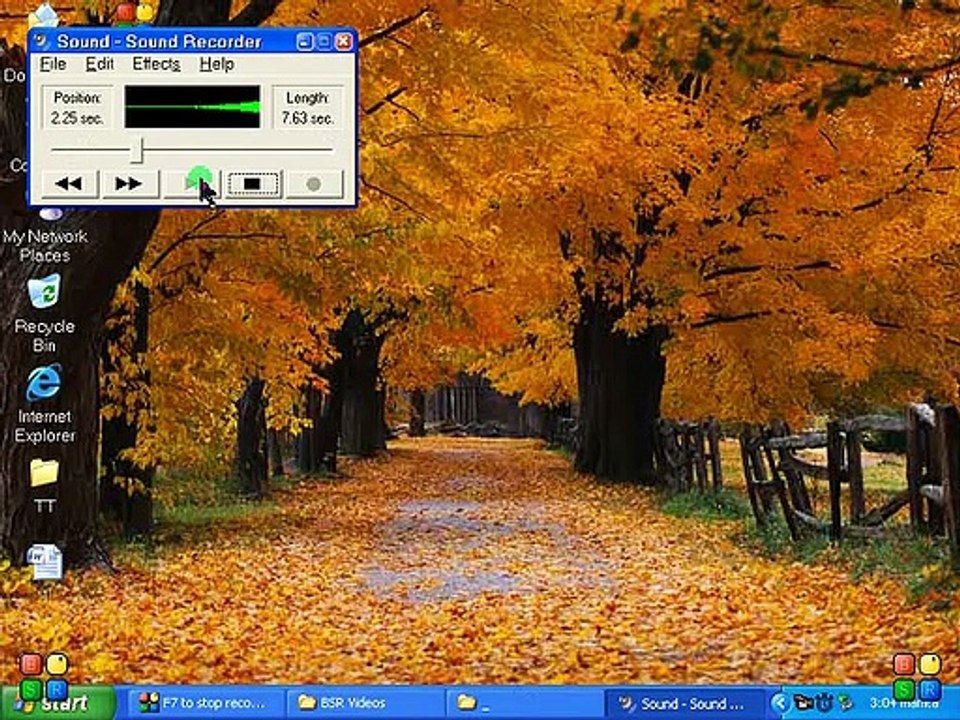Click the Position 2.25 sec. readout

tap(77, 108)
